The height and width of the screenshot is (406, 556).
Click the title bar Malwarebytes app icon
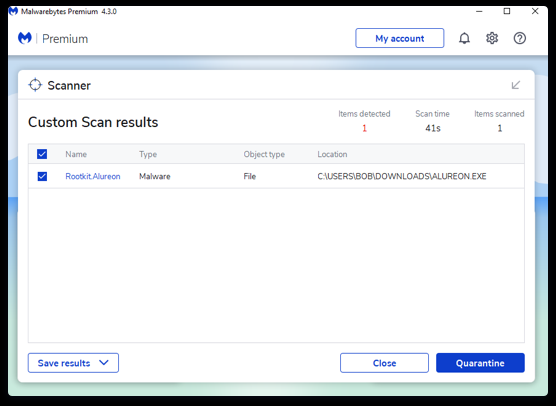click(x=13, y=12)
